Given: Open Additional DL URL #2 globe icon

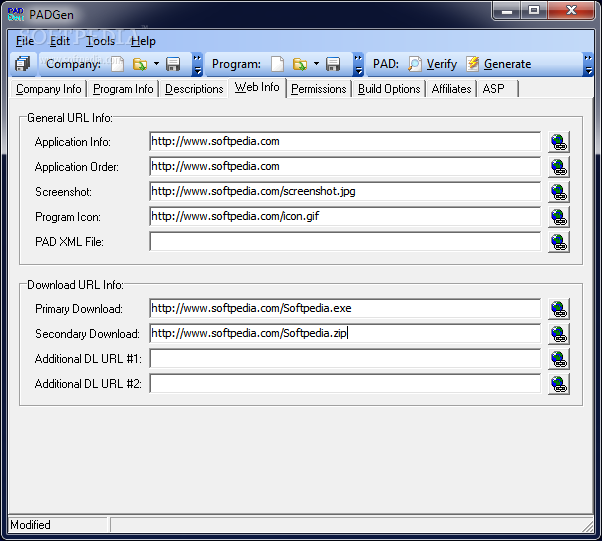Looking at the screenshot, I should pyautogui.click(x=559, y=384).
